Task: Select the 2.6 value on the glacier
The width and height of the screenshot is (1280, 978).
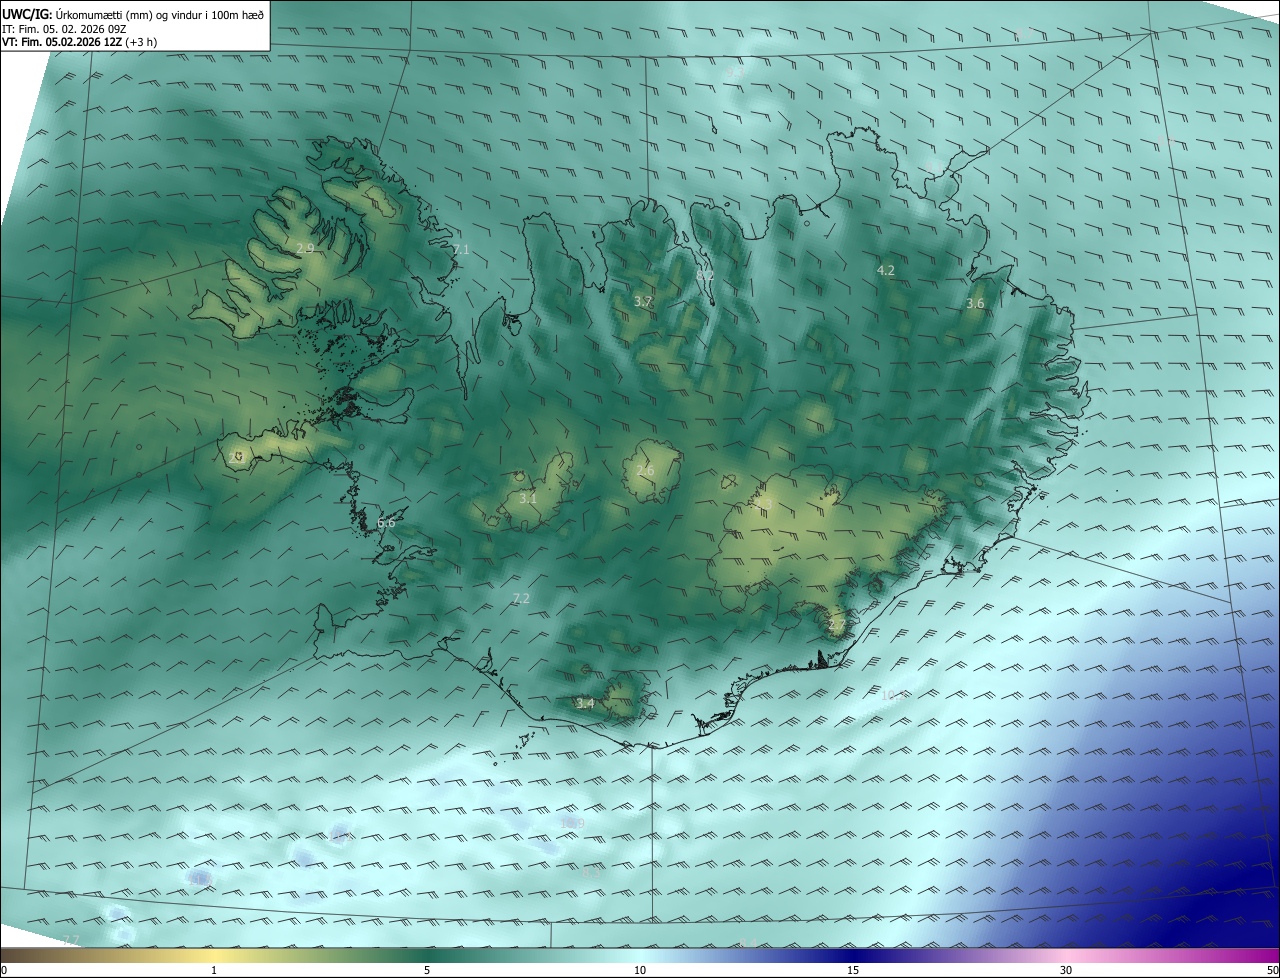Action: pyautogui.click(x=645, y=470)
